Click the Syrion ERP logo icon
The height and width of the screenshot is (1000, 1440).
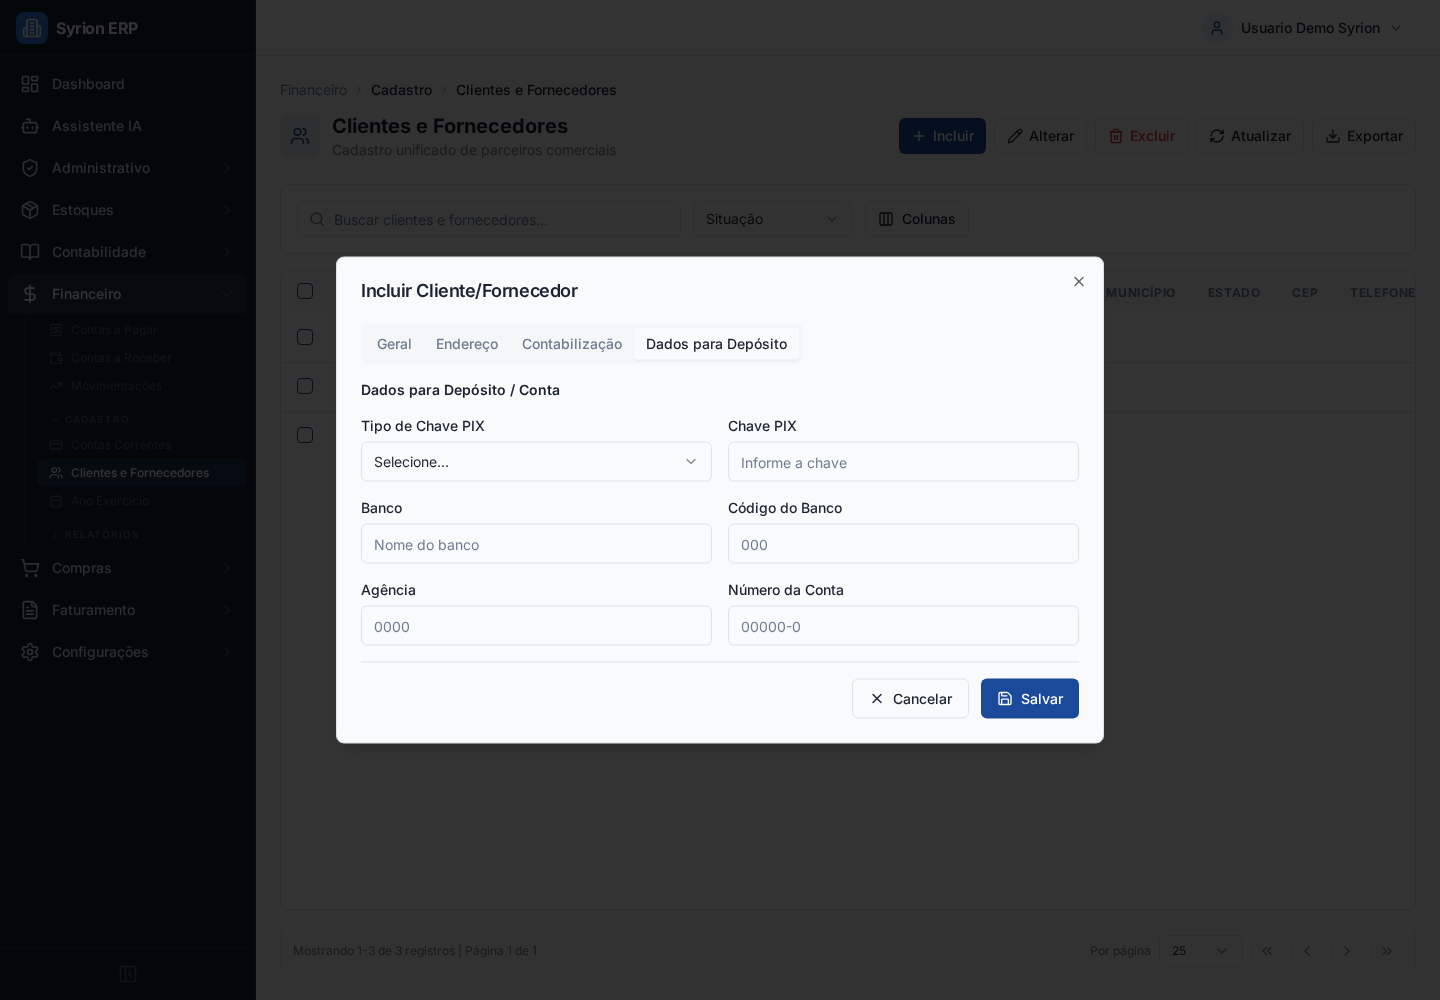click(x=32, y=28)
